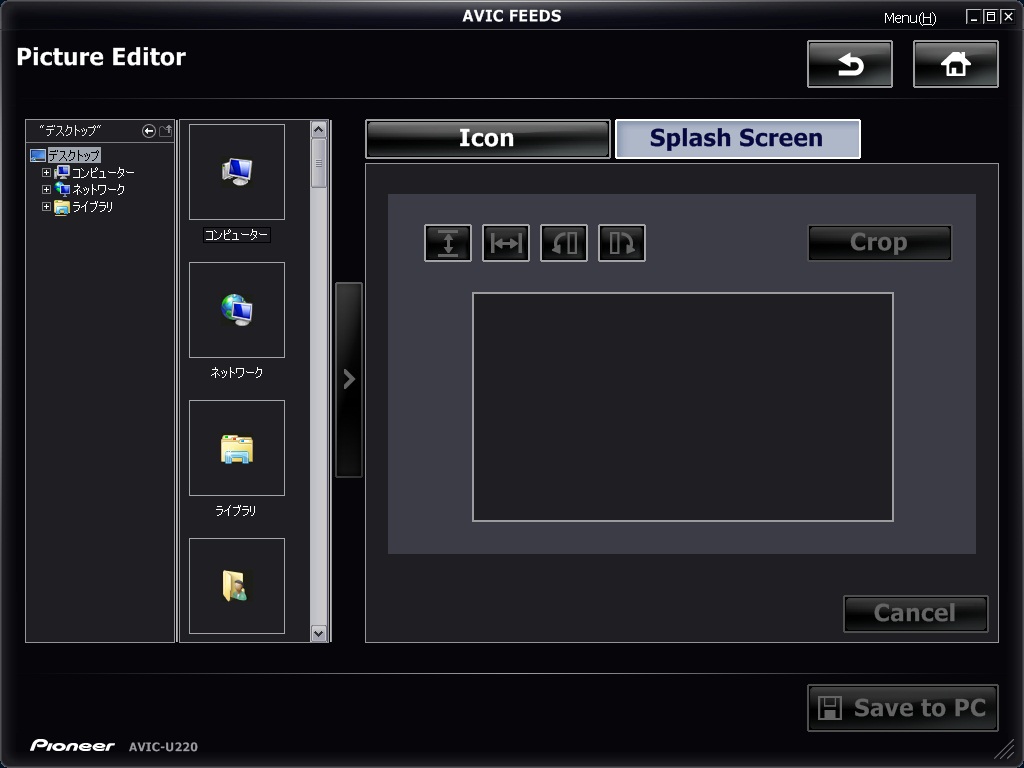
Task: Select the デスクトップ root tree item
Action: point(74,156)
